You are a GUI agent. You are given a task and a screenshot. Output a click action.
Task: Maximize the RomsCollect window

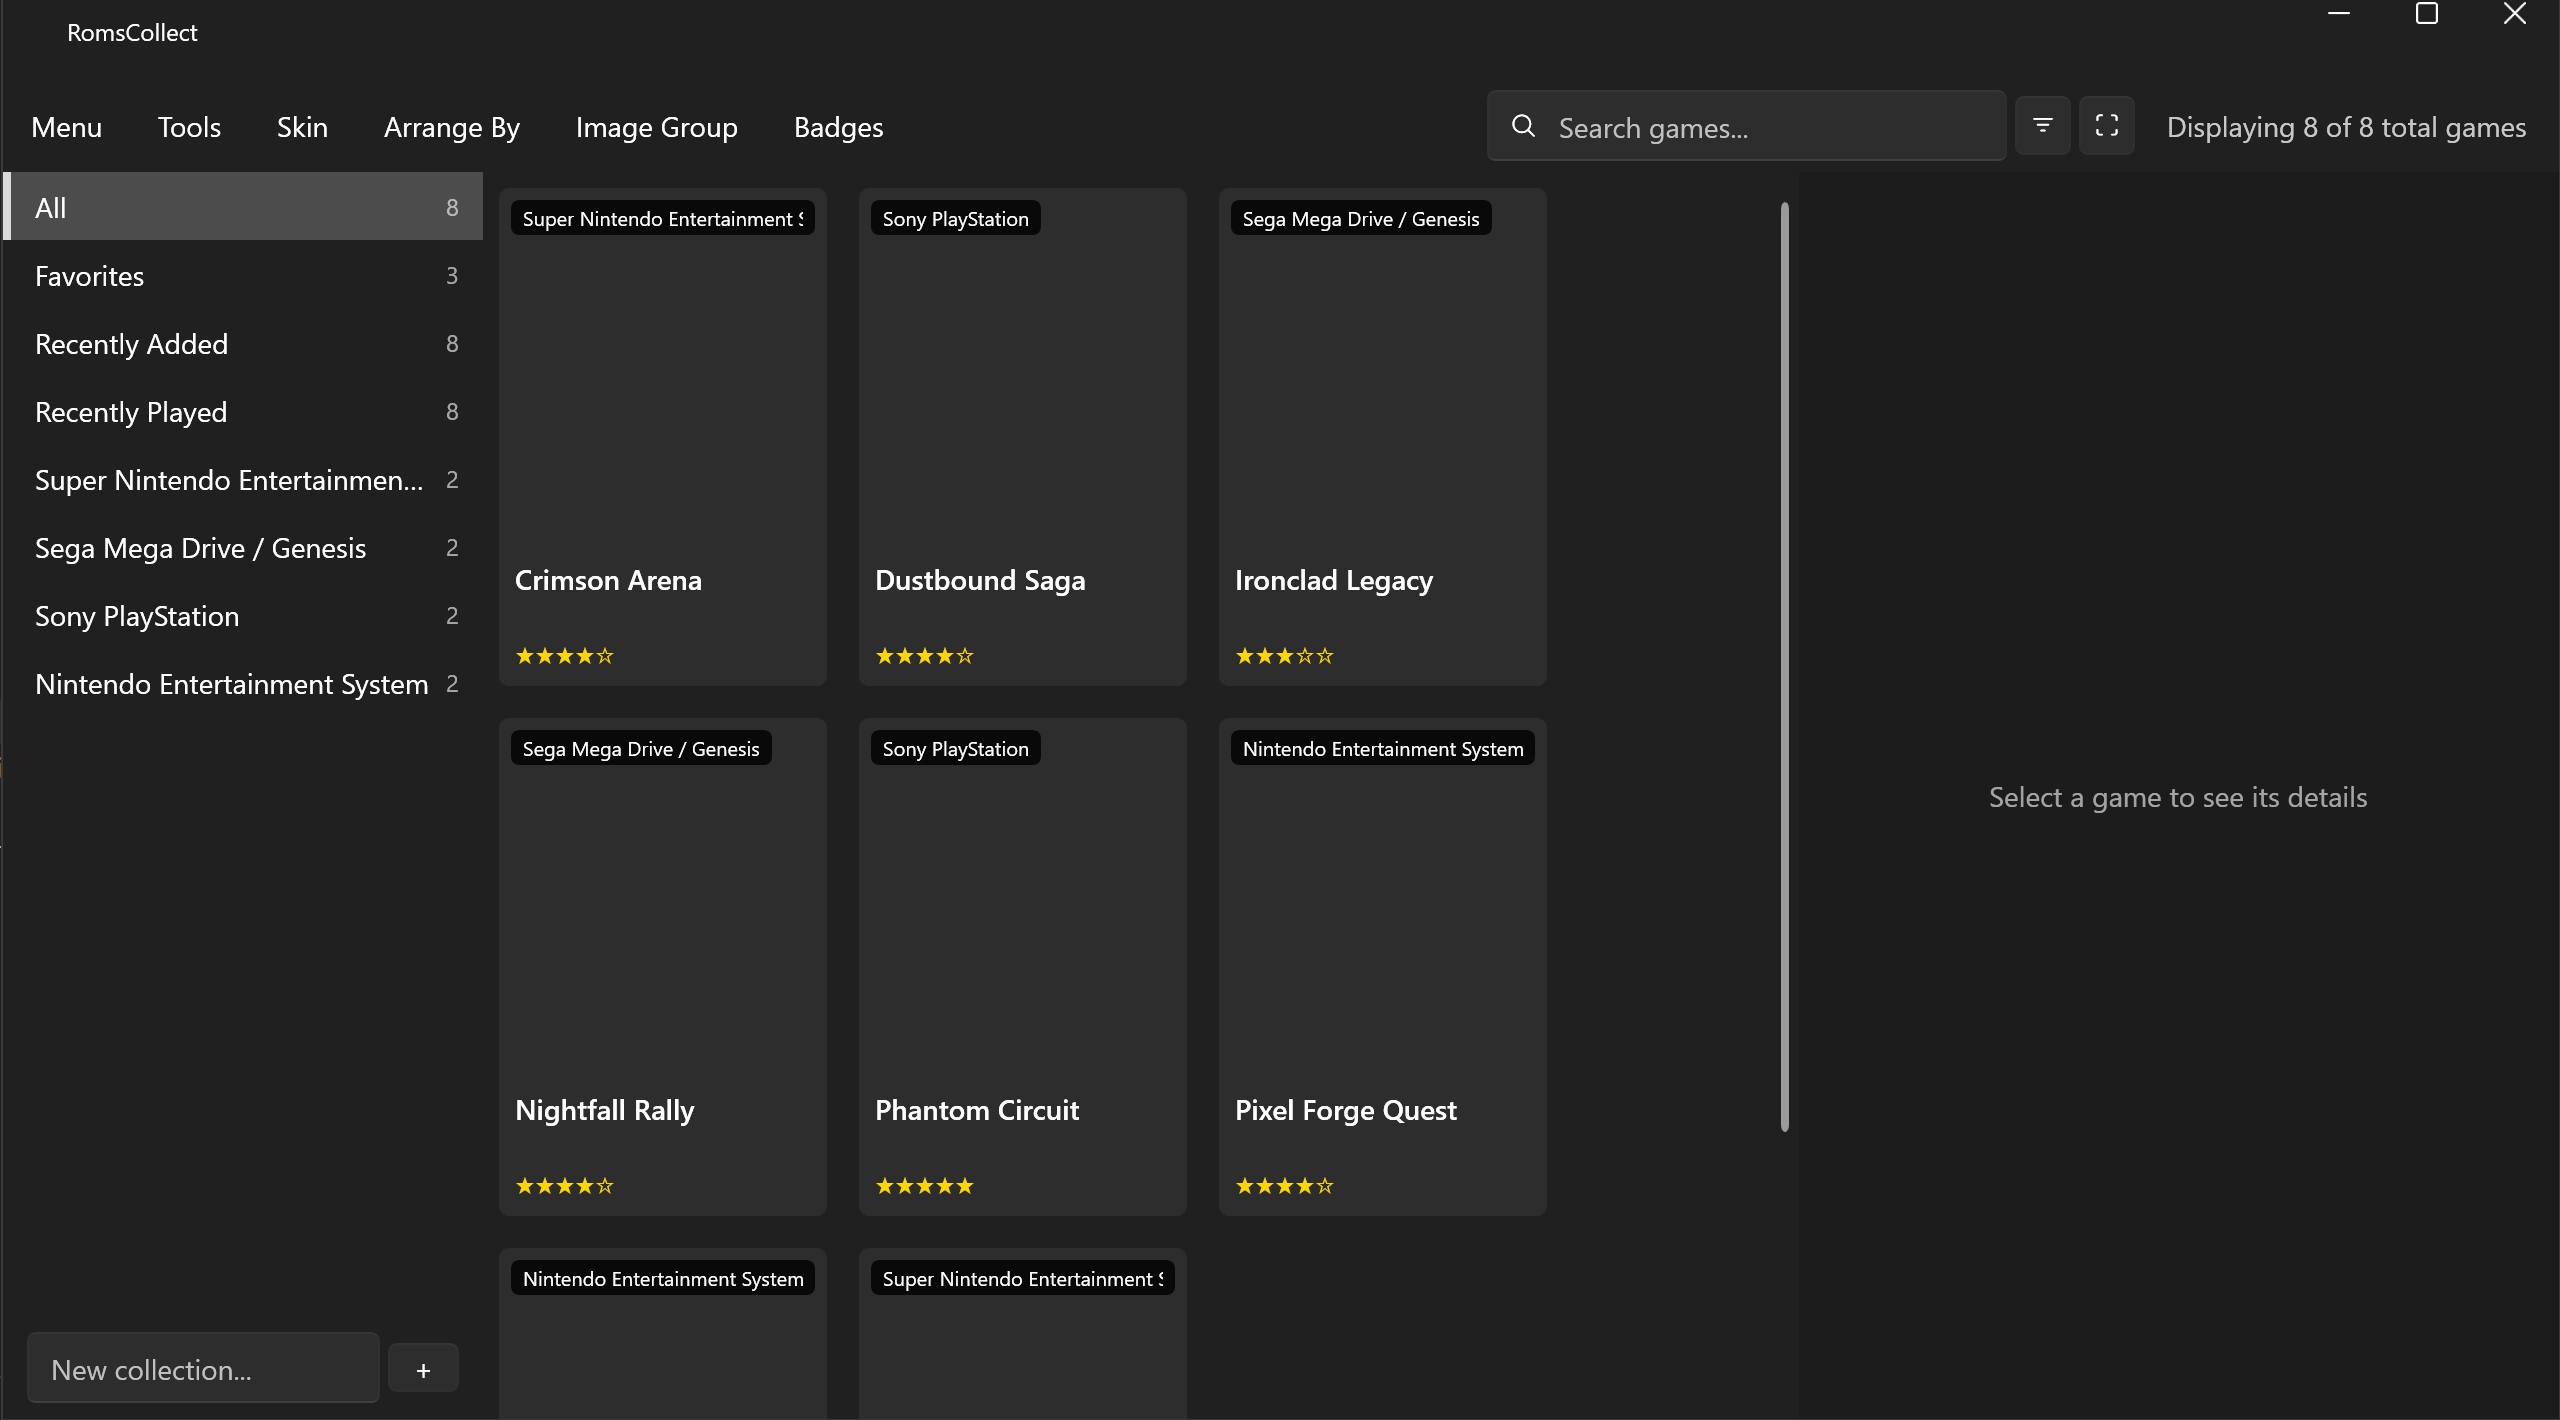click(x=2427, y=14)
